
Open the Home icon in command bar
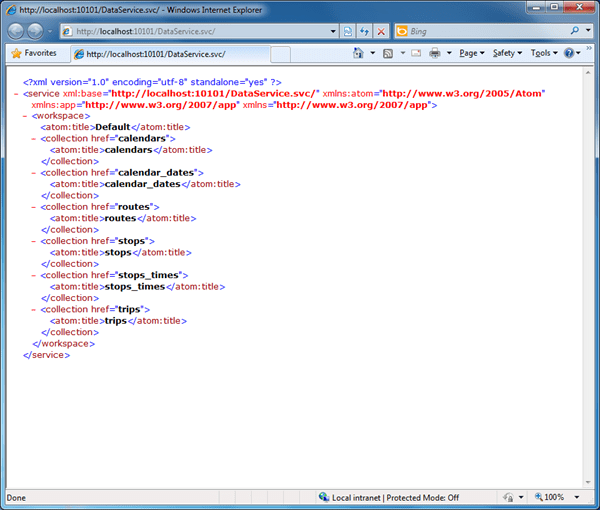pyautogui.click(x=358, y=53)
